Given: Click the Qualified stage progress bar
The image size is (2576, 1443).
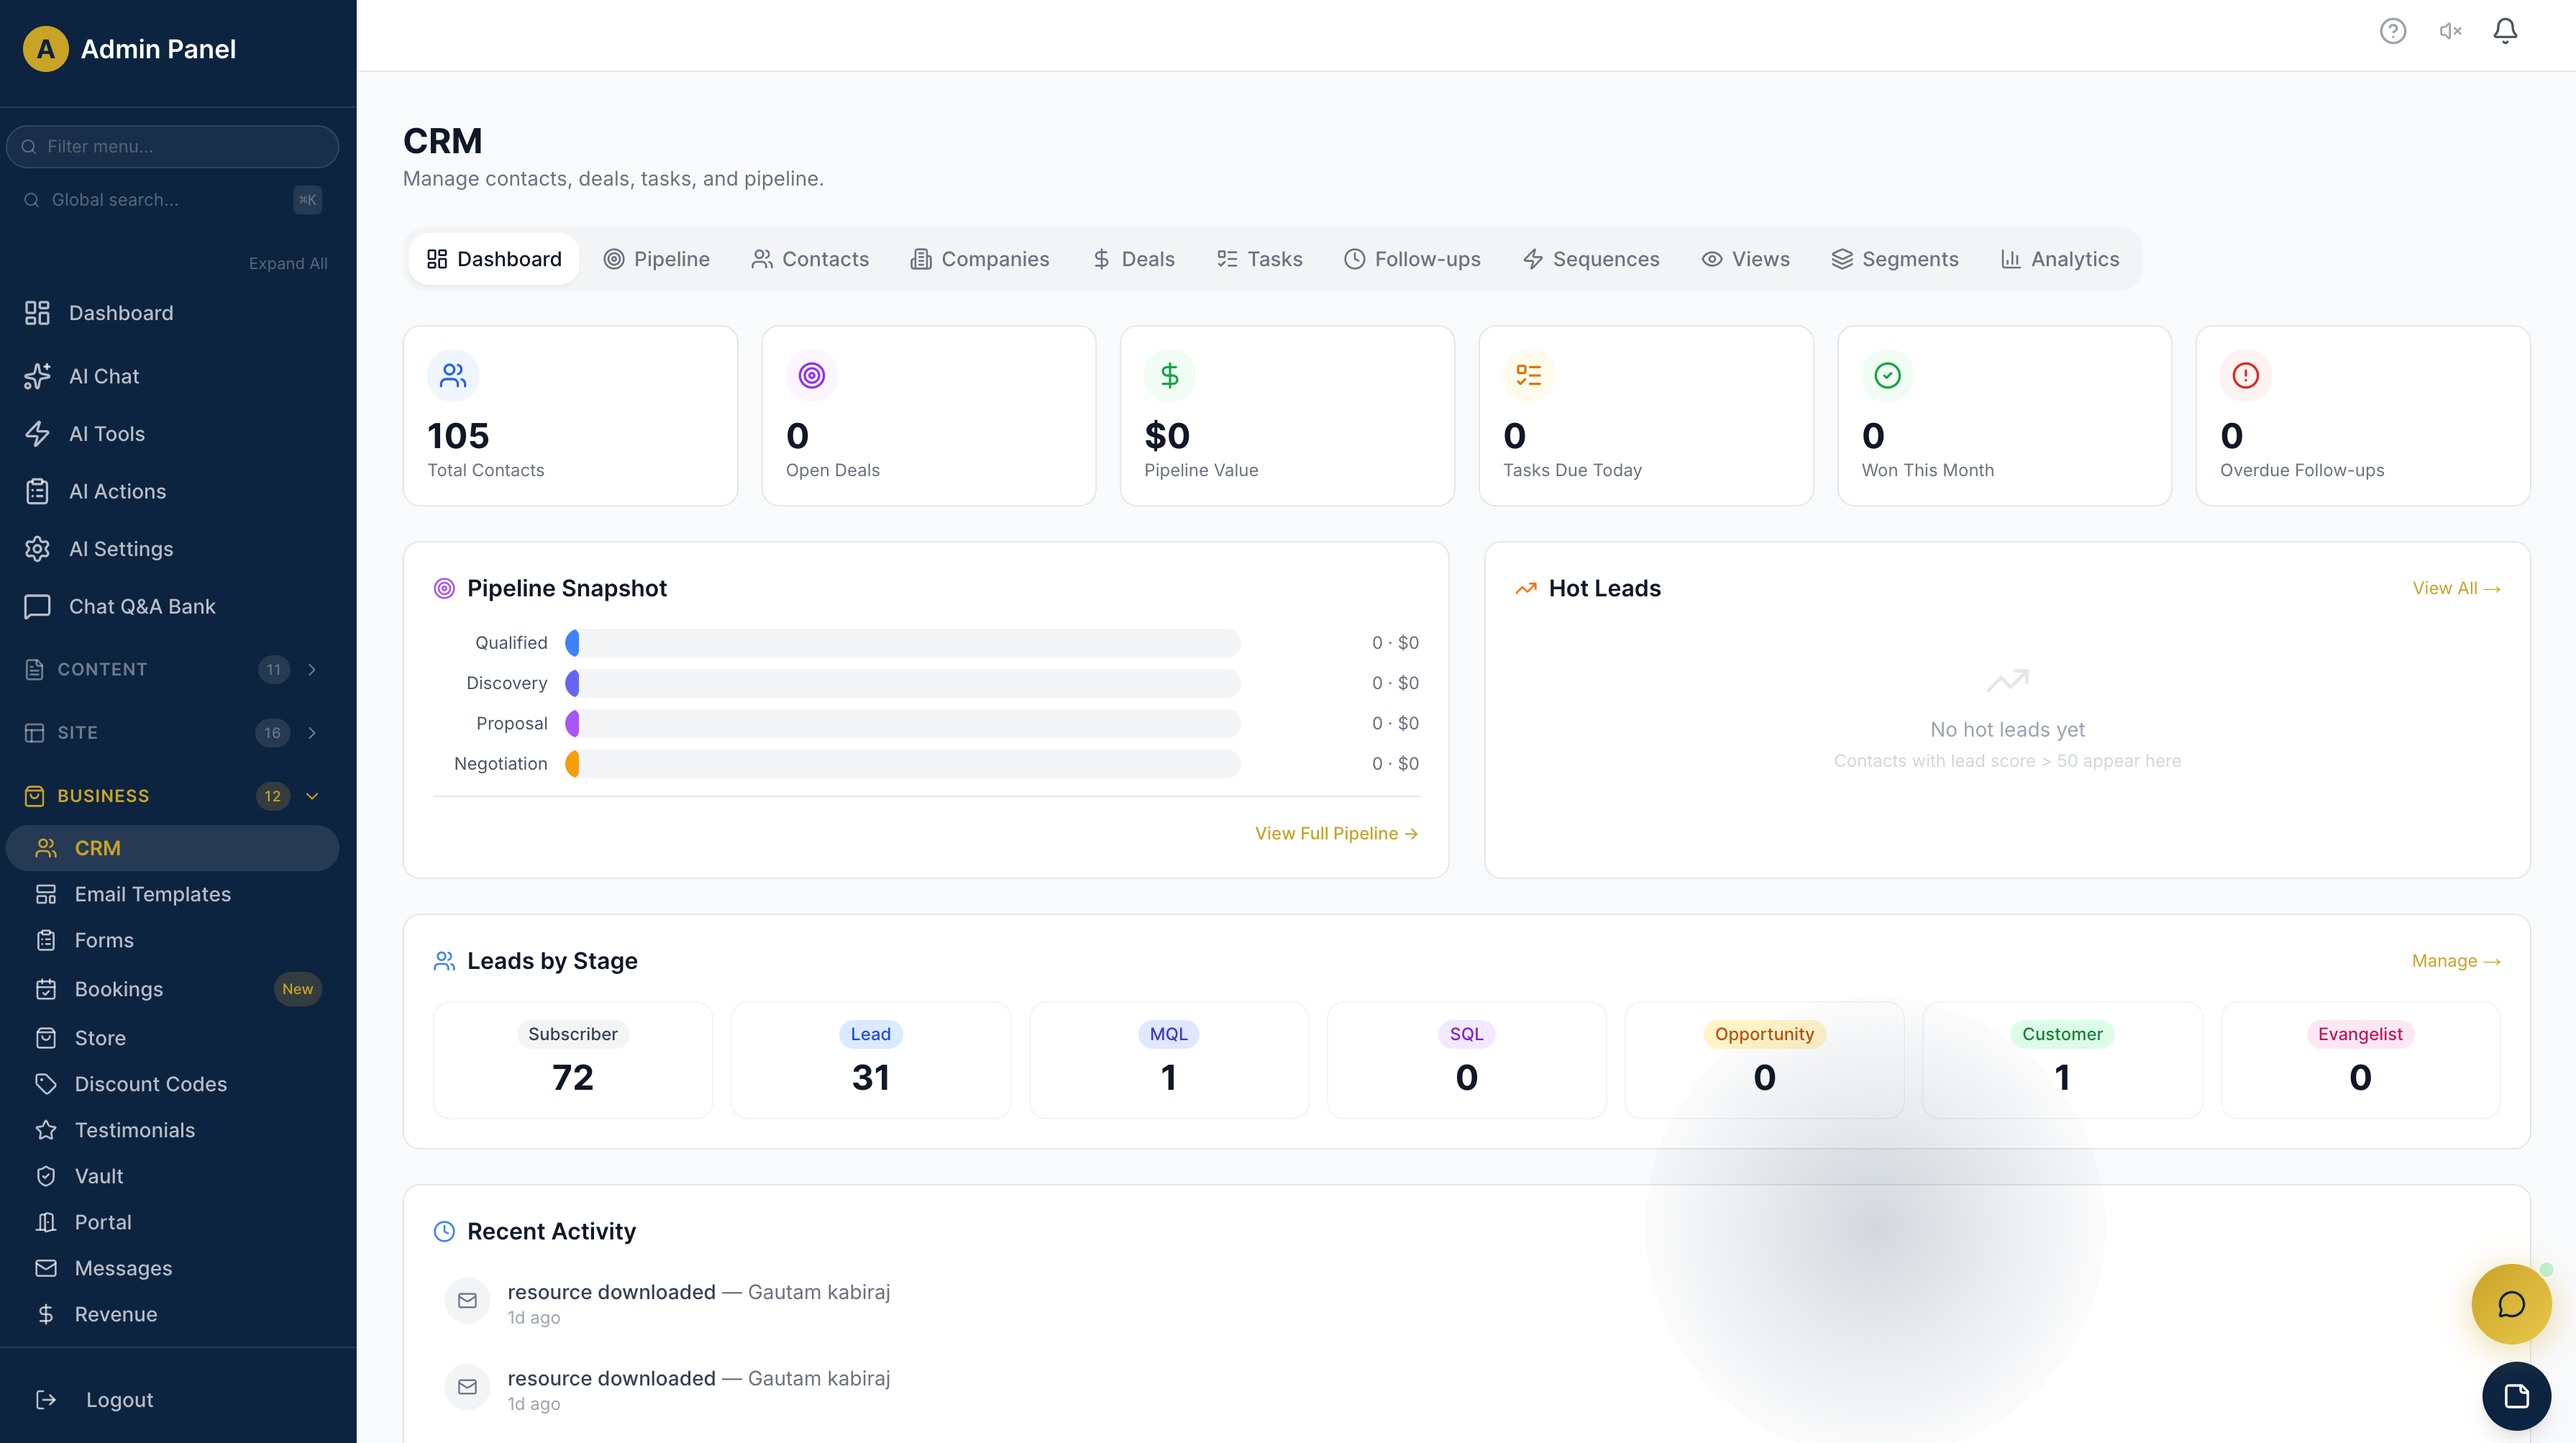Looking at the screenshot, I should [900, 643].
